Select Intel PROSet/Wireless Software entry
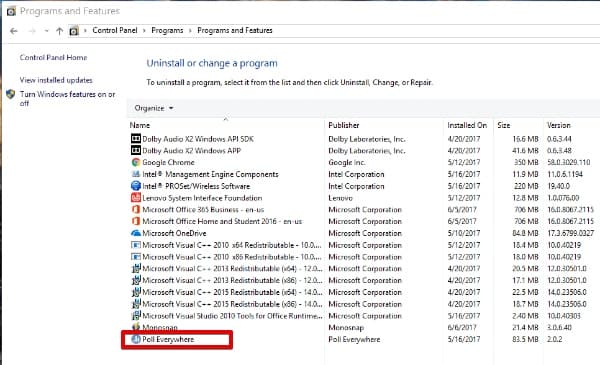600x365 pixels. [196, 186]
